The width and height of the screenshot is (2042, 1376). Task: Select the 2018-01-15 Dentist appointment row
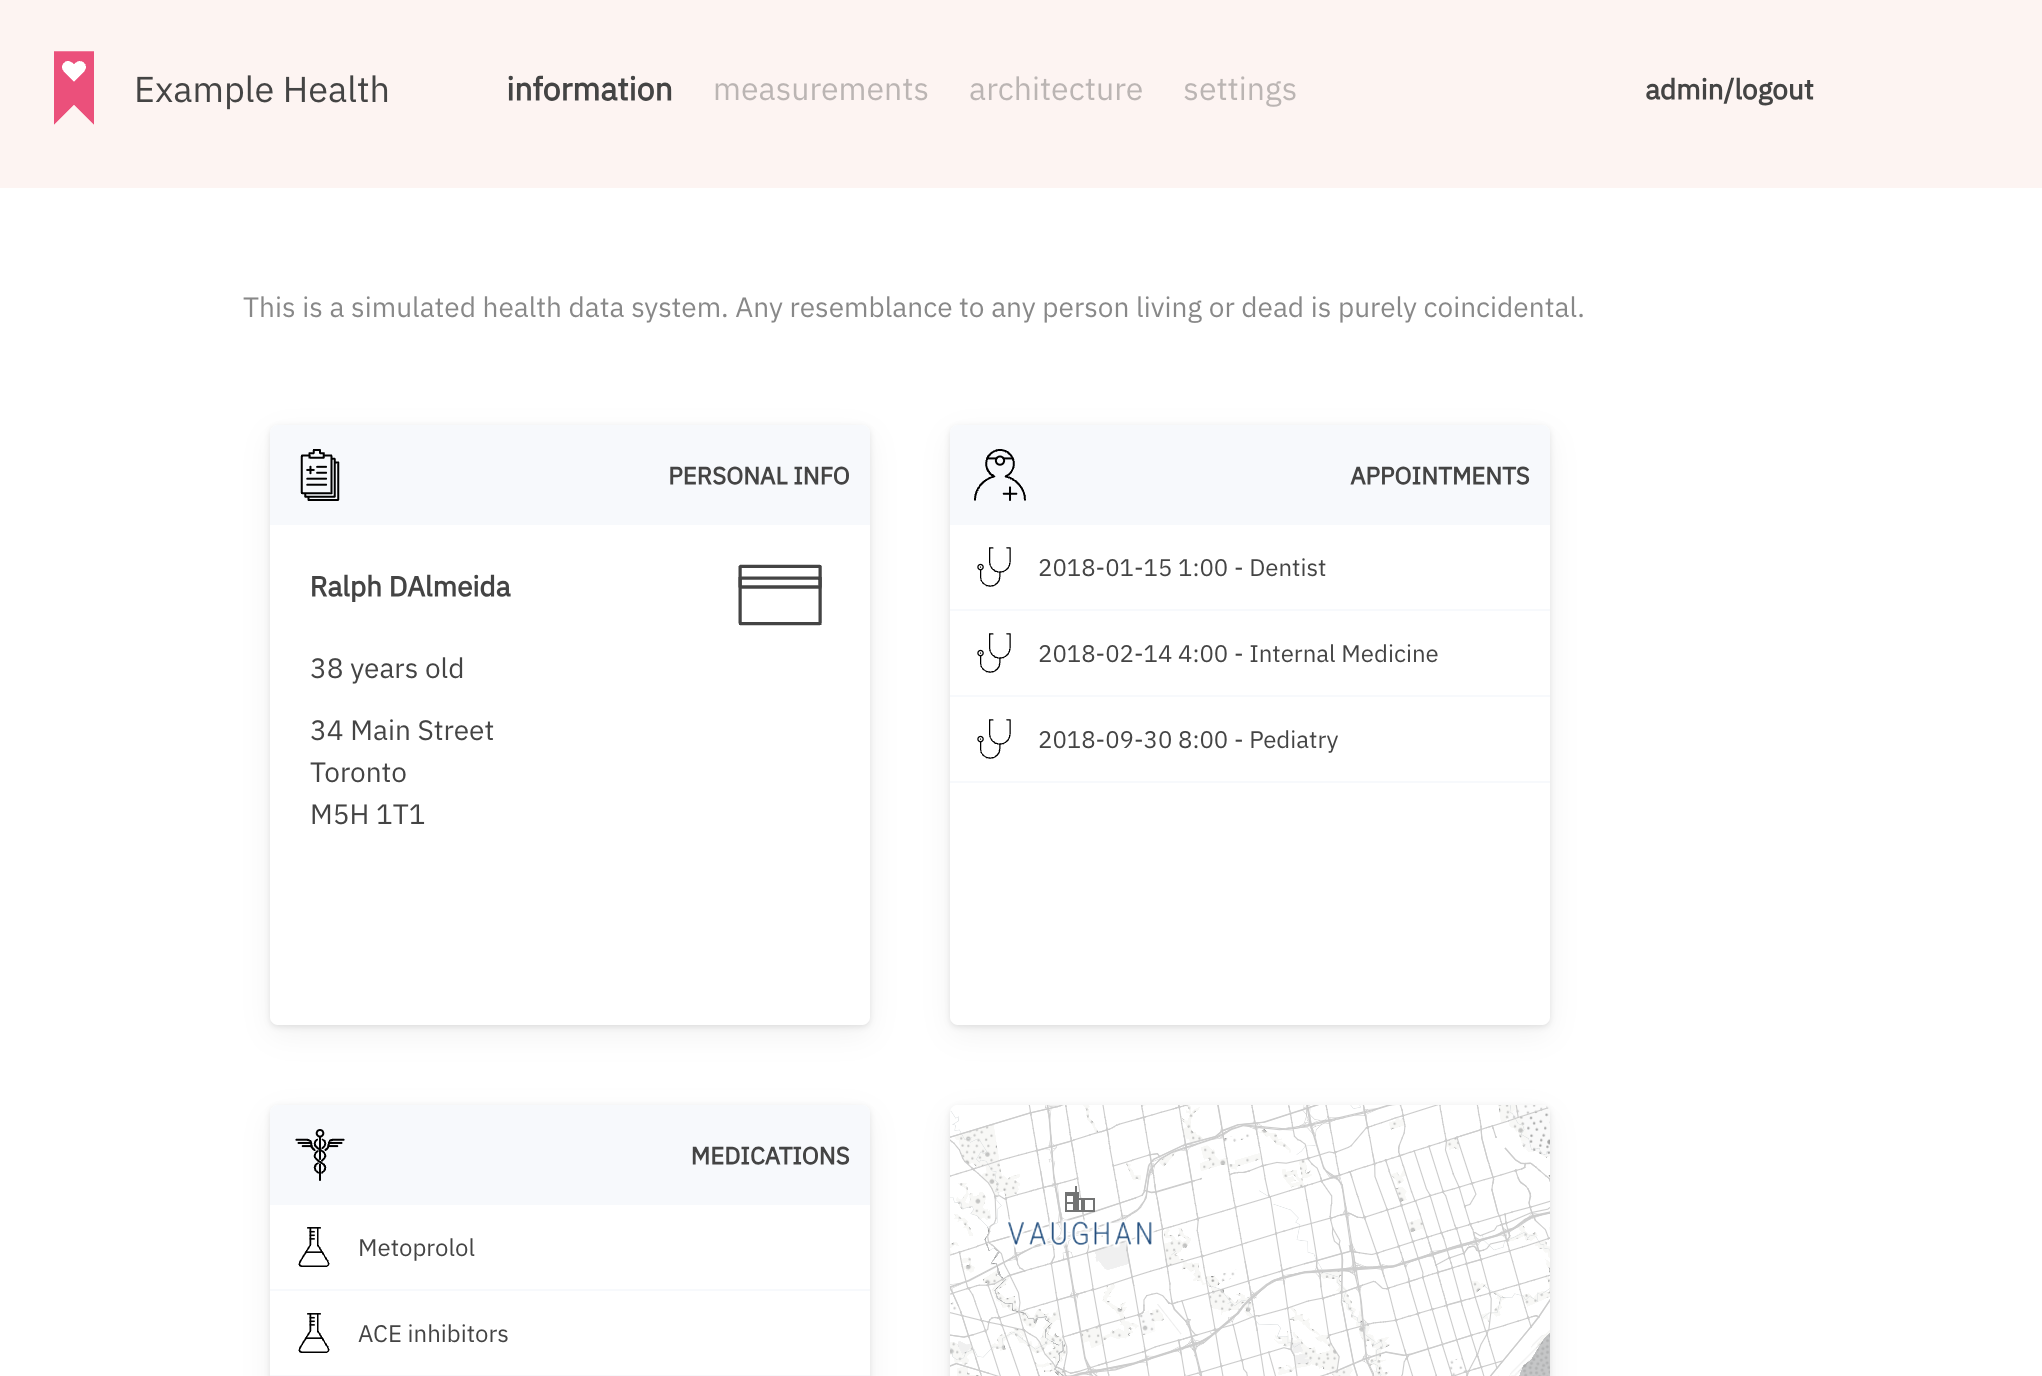pos(1181,568)
